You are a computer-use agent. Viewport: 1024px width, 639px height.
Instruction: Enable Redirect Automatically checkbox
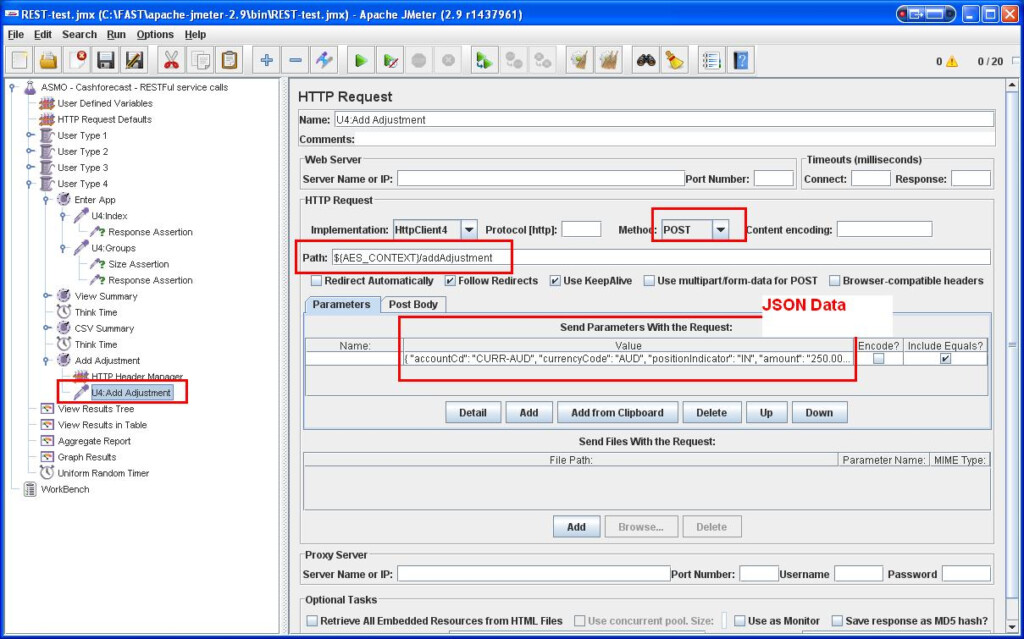[317, 281]
